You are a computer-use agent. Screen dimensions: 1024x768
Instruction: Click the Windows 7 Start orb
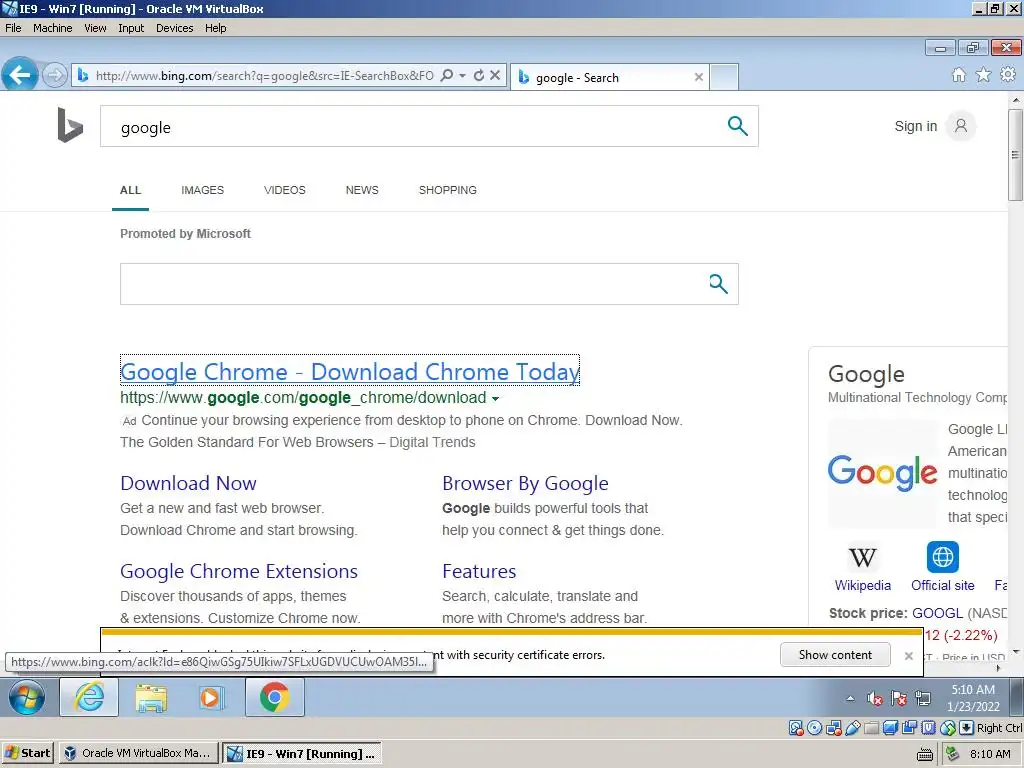27,697
